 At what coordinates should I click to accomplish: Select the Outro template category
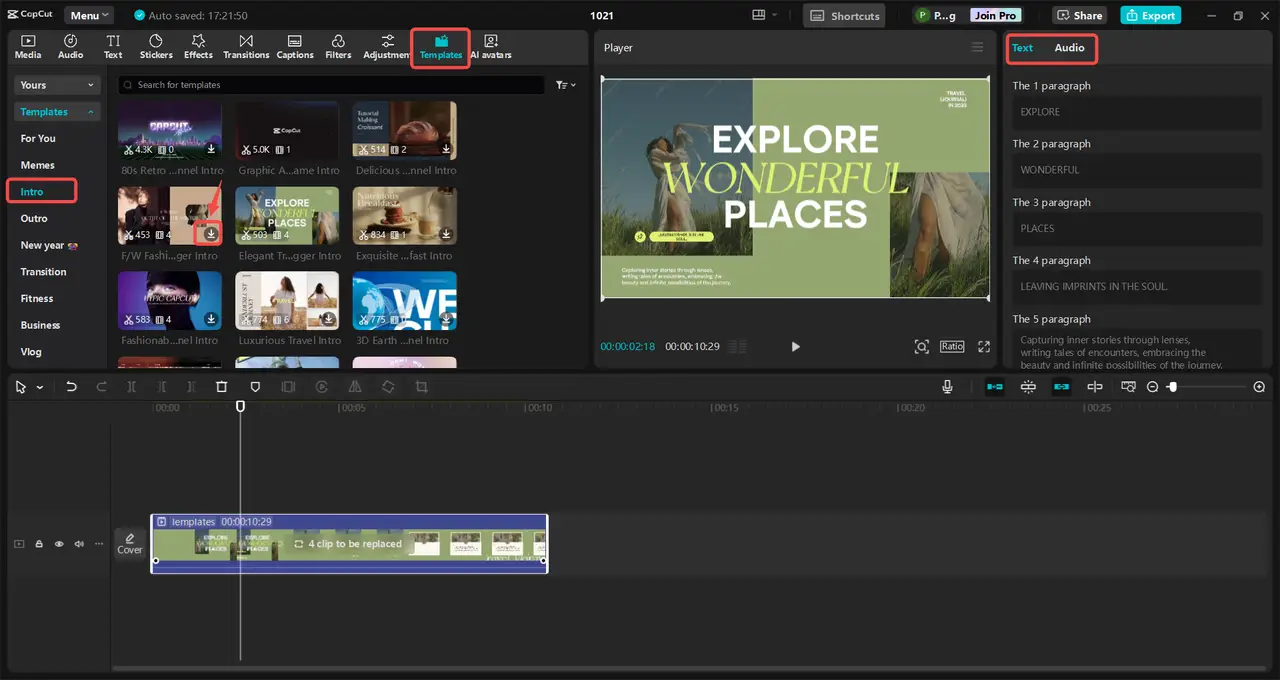click(x=34, y=218)
